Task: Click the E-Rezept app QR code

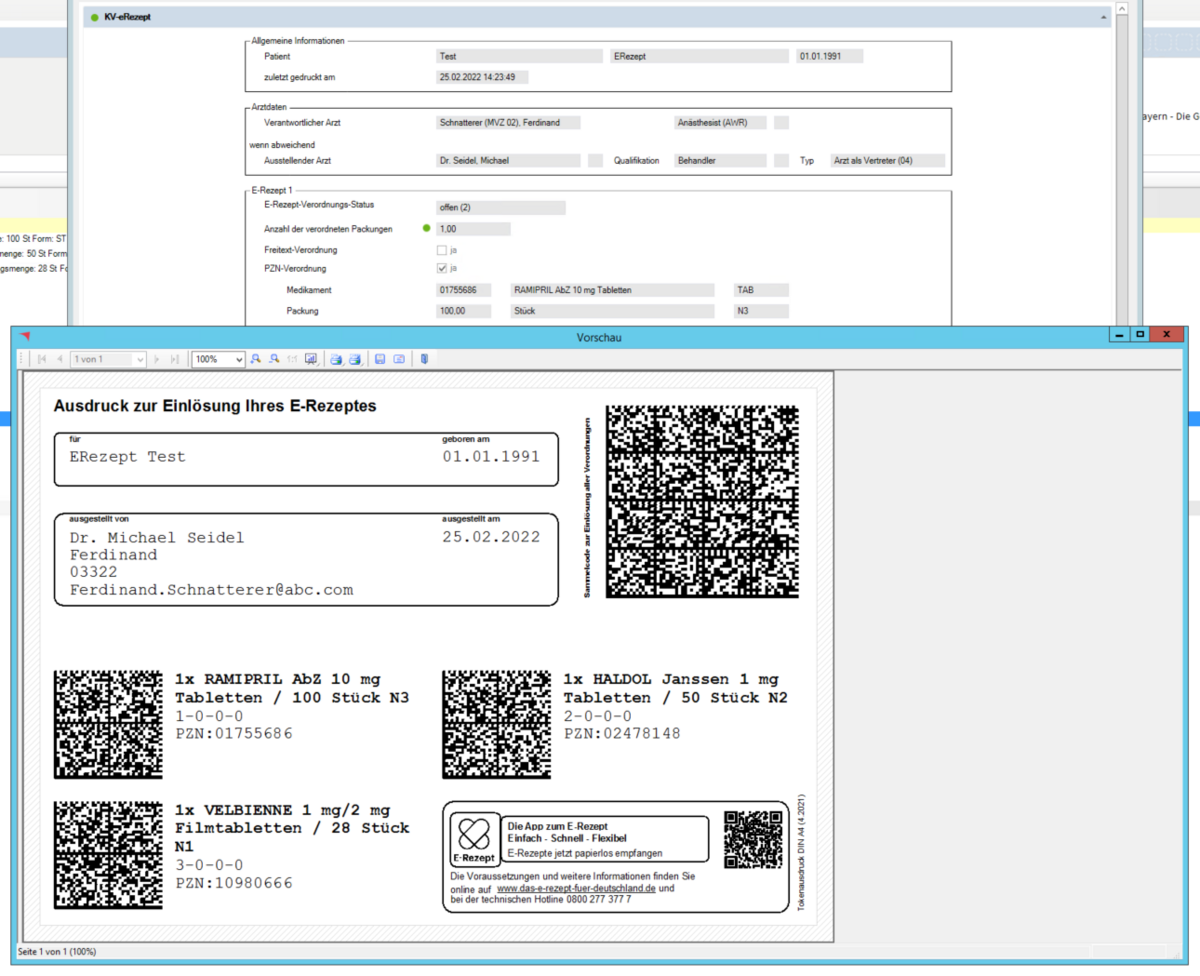Action: [x=753, y=839]
